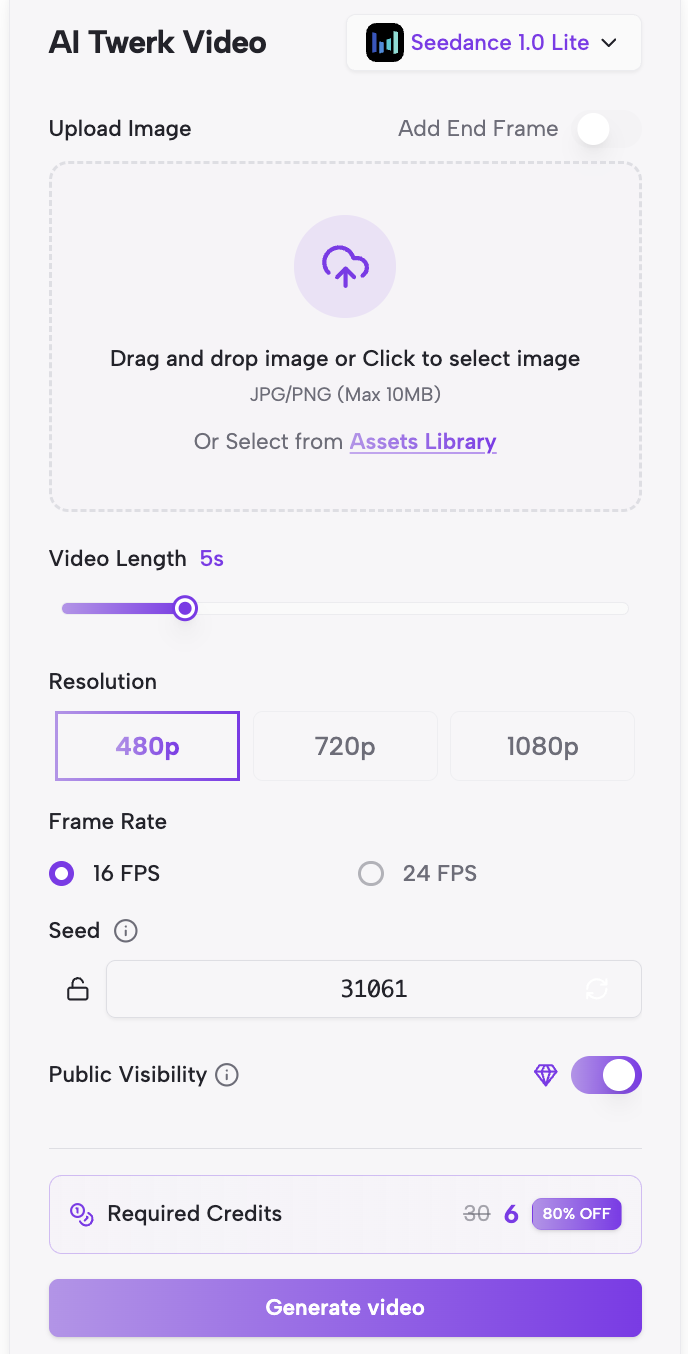Select the 16 FPS radio button

pyautogui.click(x=62, y=874)
